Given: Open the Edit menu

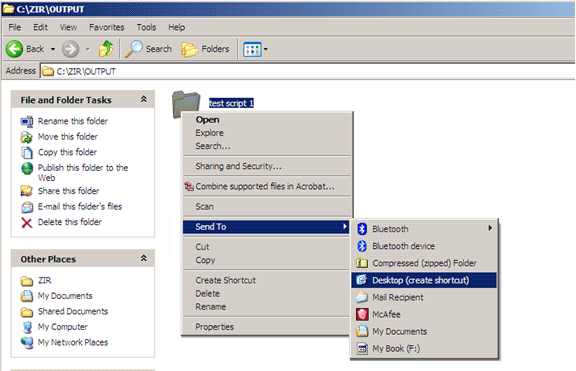Looking at the screenshot, I should click(40, 27).
